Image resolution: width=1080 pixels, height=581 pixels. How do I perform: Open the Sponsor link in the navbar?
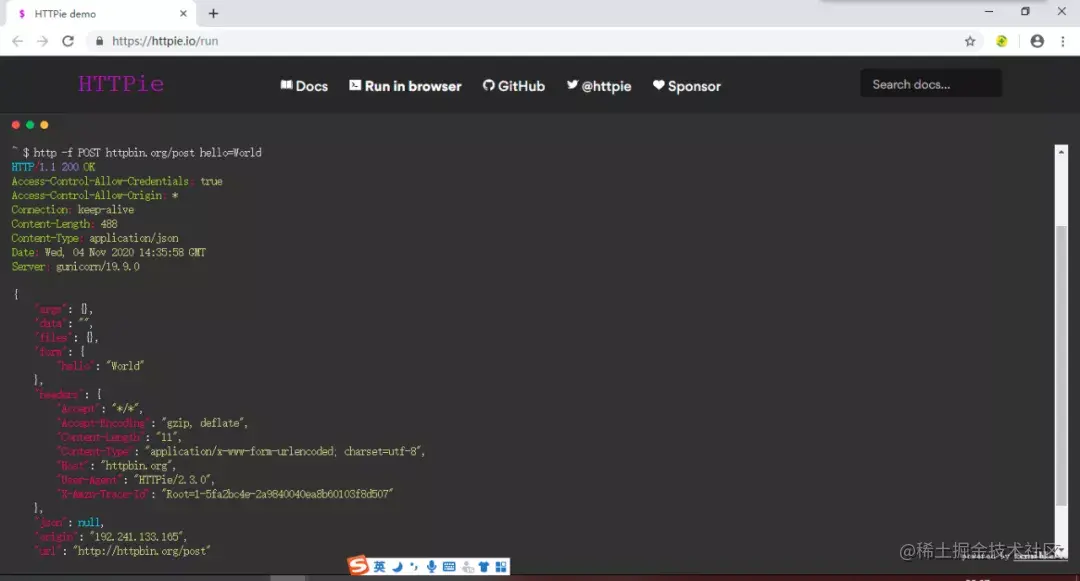tap(687, 86)
